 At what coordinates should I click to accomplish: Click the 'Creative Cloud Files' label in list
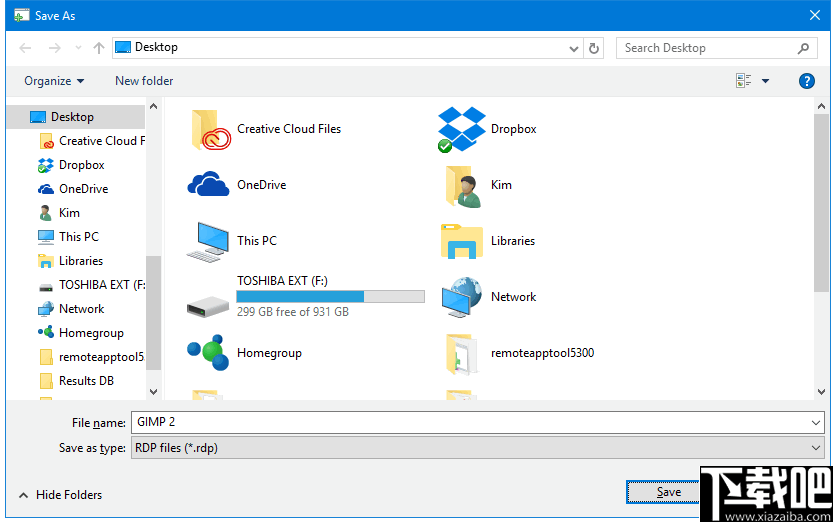pos(289,129)
